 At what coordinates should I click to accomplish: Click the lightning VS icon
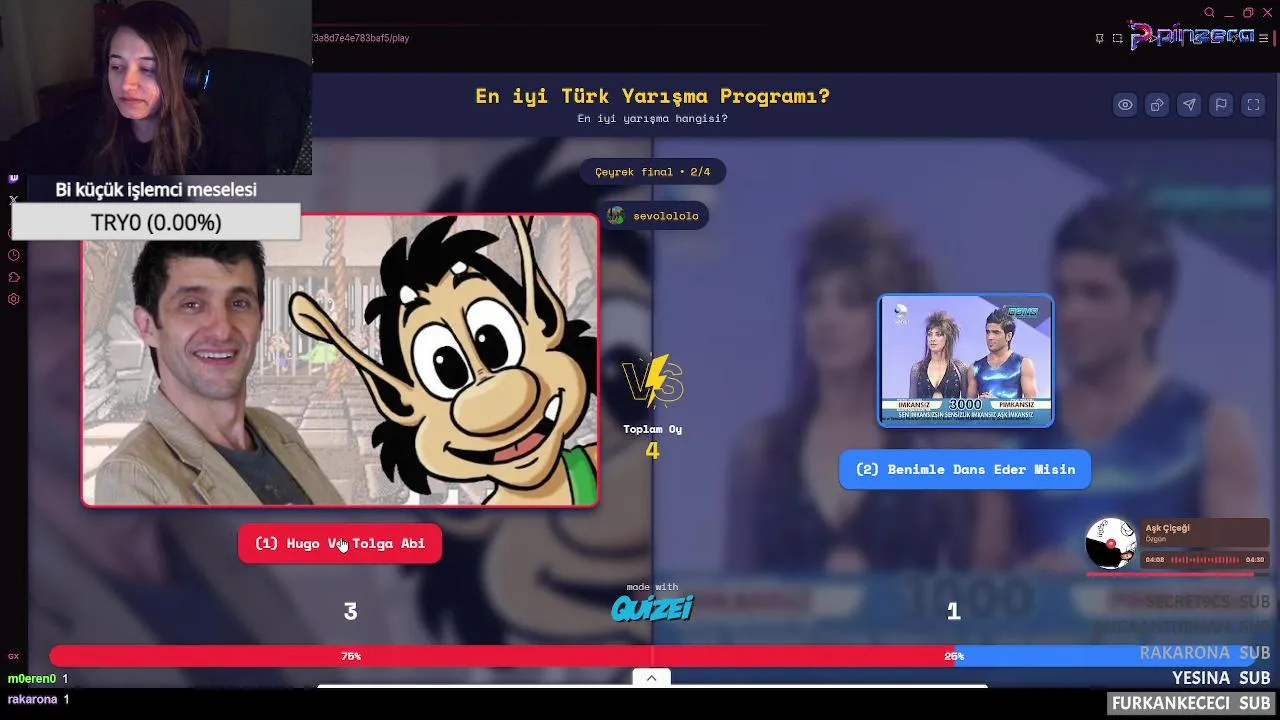[653, 382]
